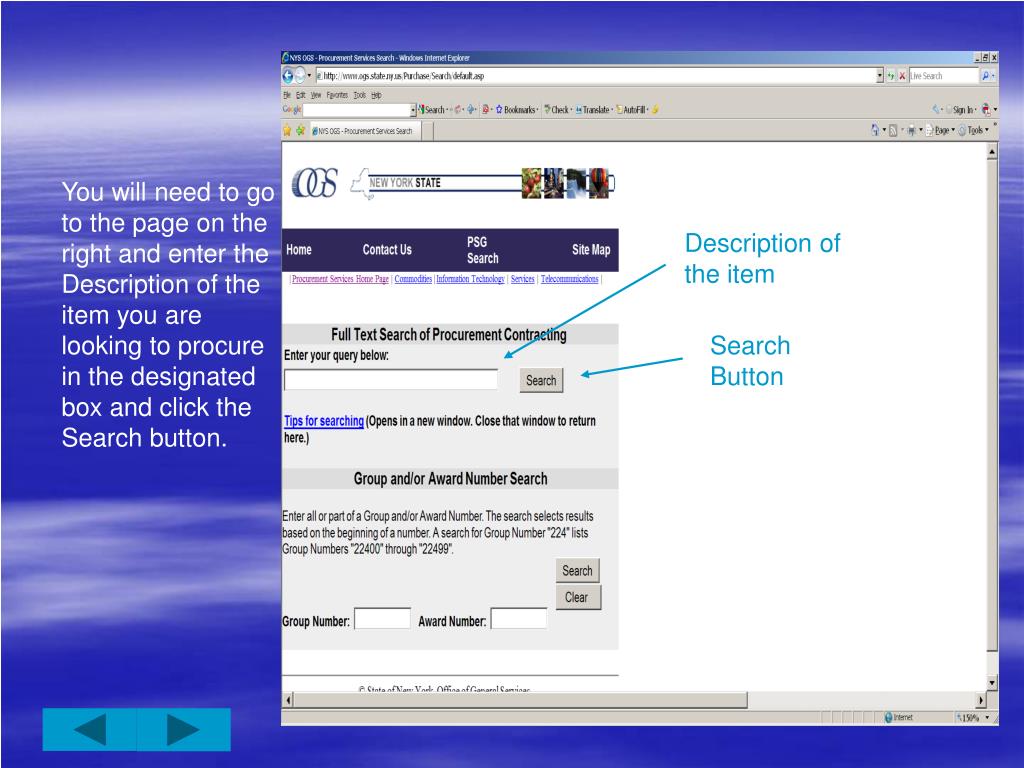Open the View menu
Viewport: 1024px width, 768px height.
pos(315,95)
